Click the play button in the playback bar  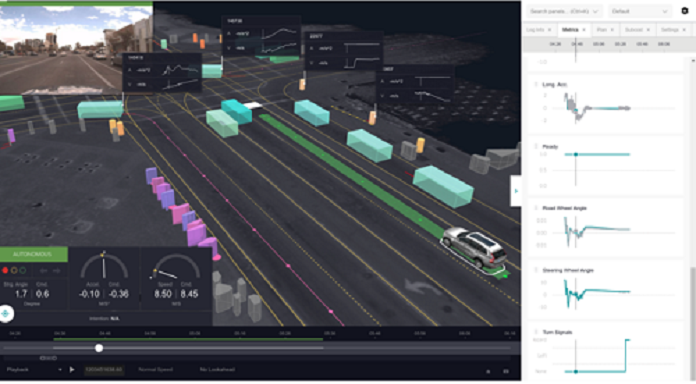tap(72, 369)
